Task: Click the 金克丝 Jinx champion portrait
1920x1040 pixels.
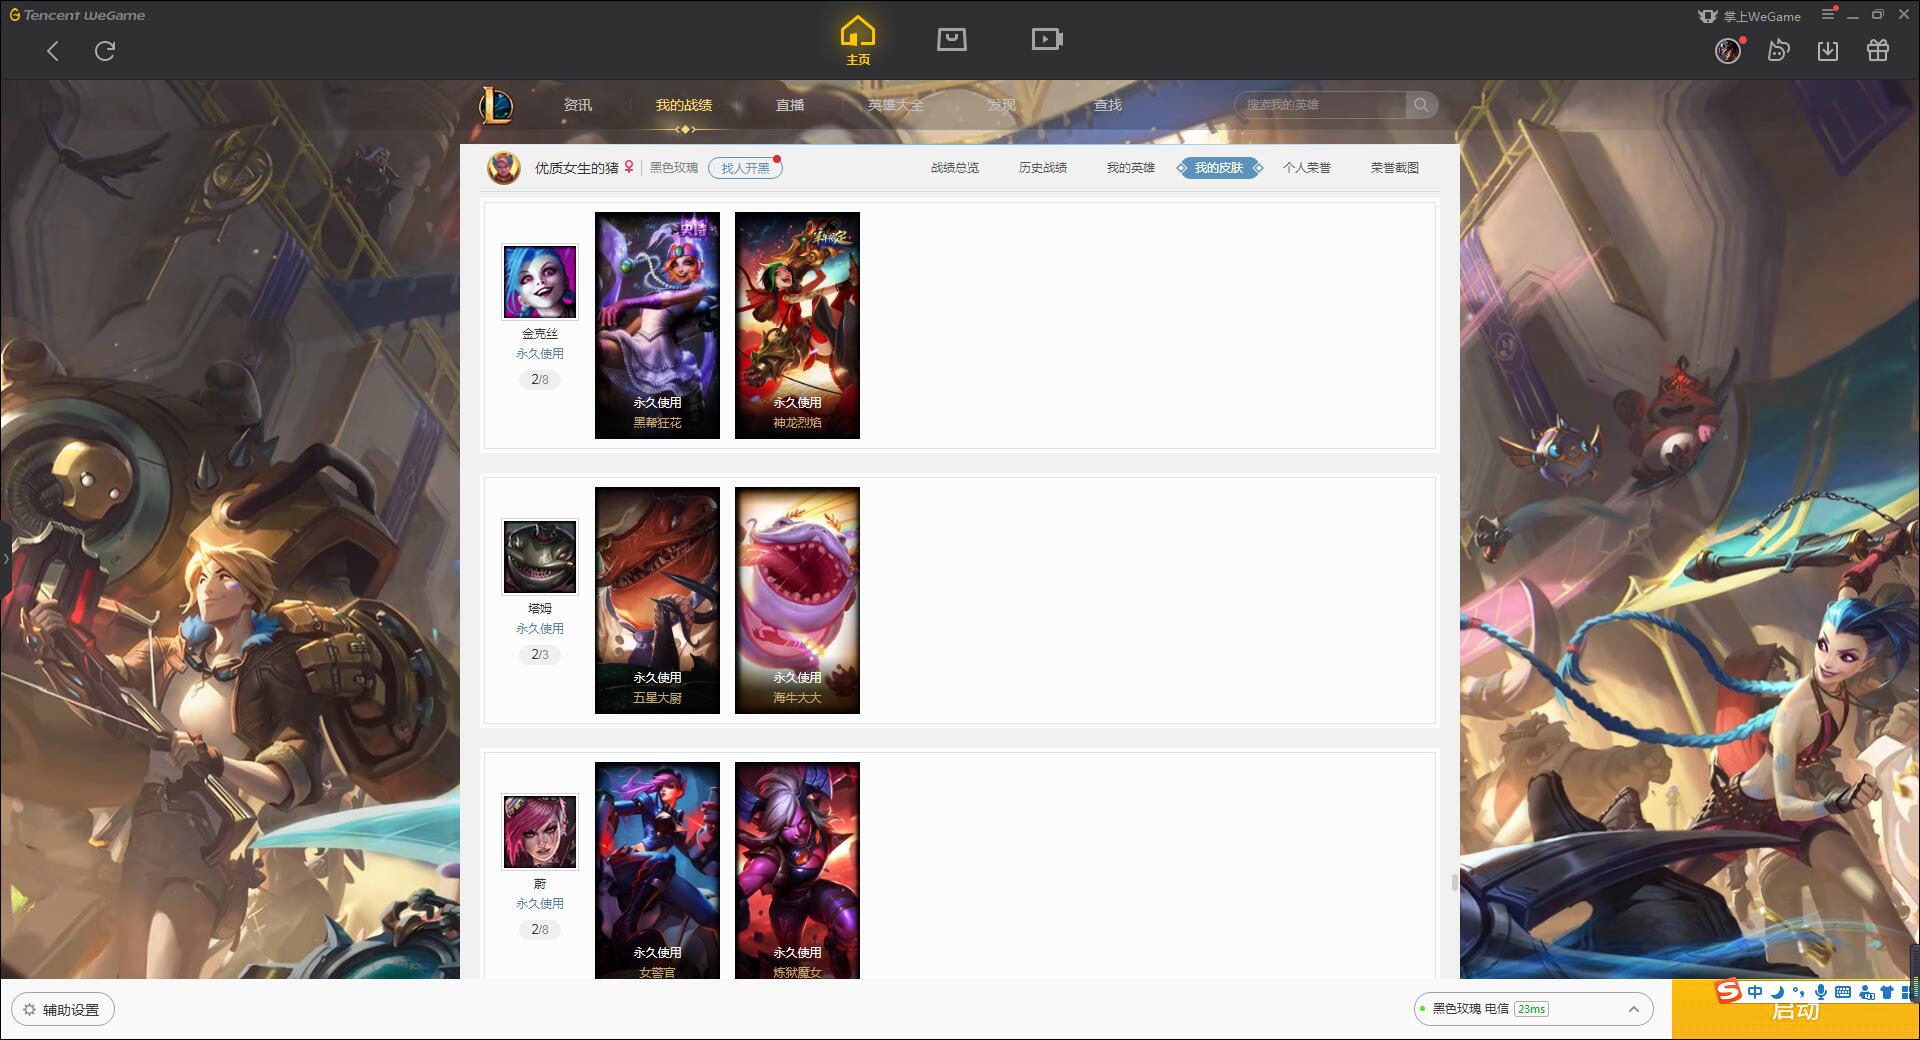Action: pos(540,282)
